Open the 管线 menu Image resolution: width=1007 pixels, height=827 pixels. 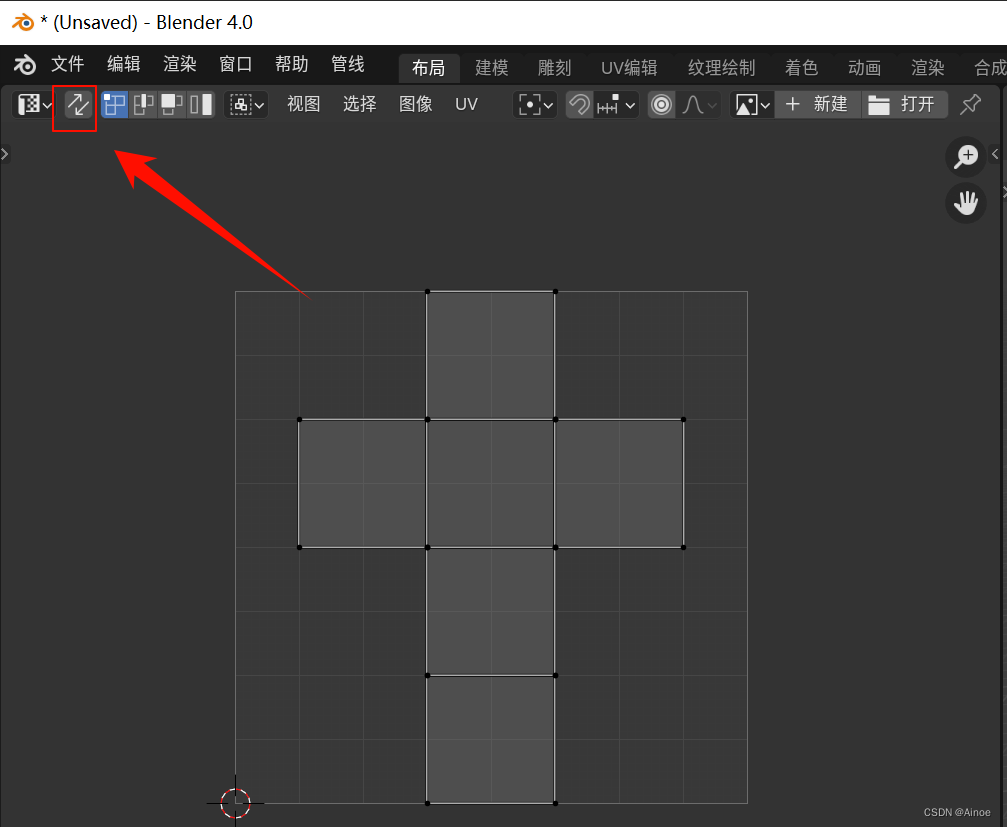[347, 64]
